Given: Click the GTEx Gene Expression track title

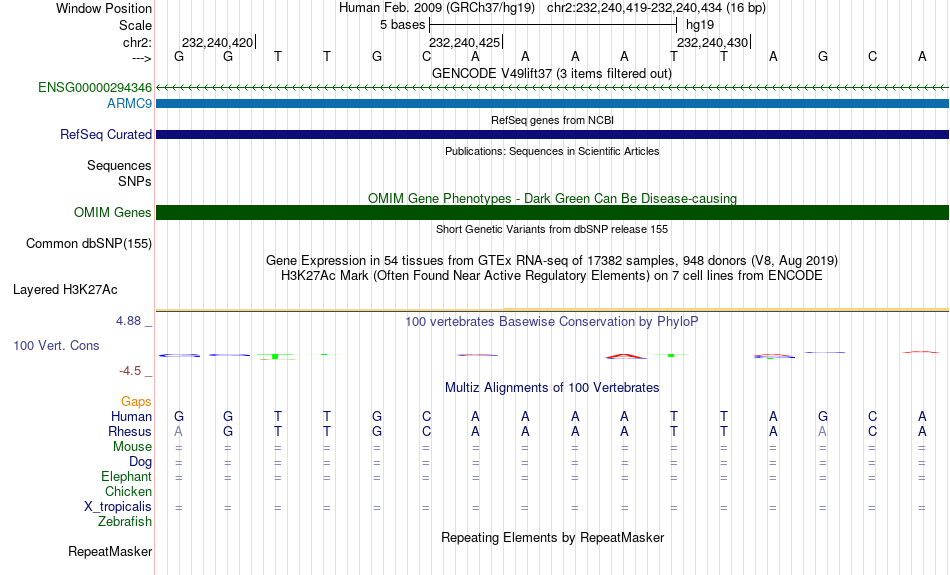Looking at the screenshot, I should tap(552, 261).
